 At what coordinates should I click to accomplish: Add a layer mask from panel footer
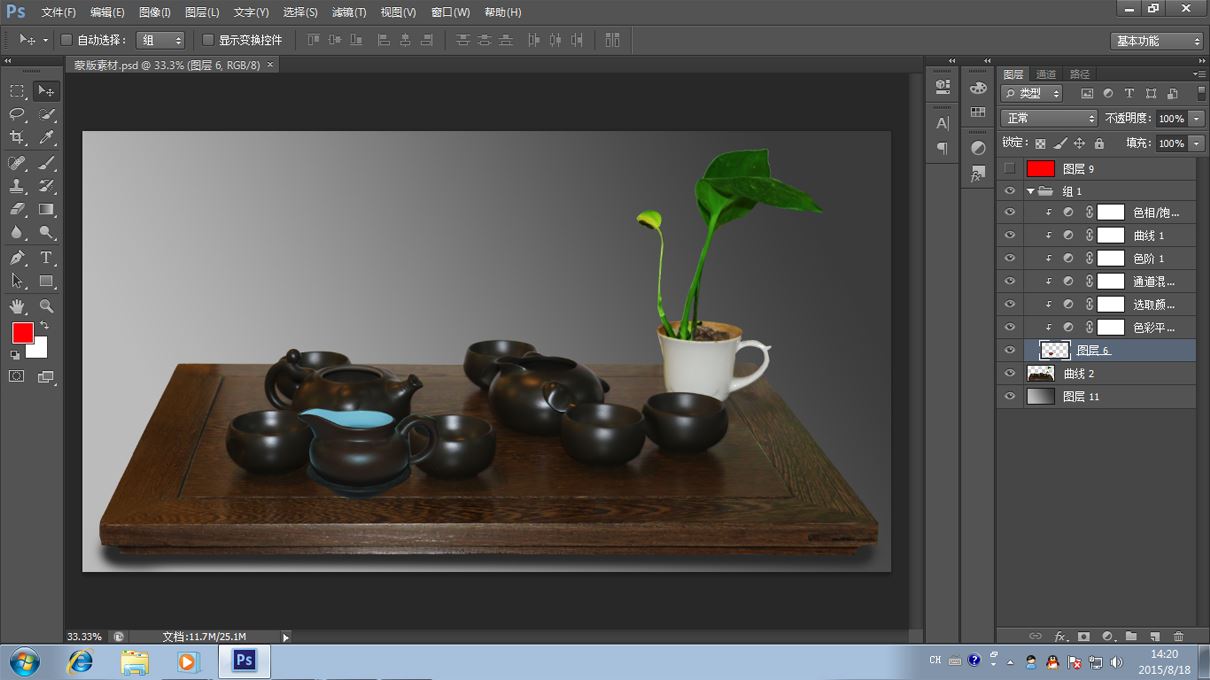(x=1083, y=636)
